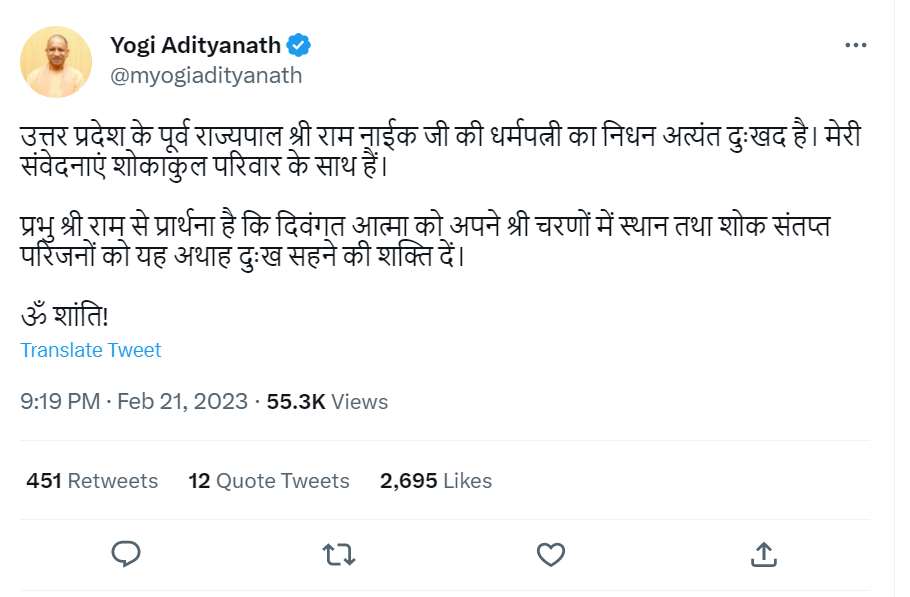The width and height of the screenshot is (910, 597).
Task: Click the Translate Tweet link
Action: (91, 350)
